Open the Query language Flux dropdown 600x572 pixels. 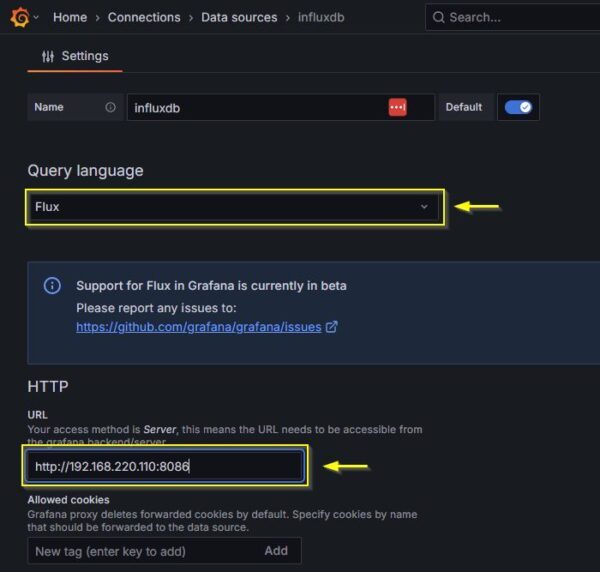click(x=235, y=207)
